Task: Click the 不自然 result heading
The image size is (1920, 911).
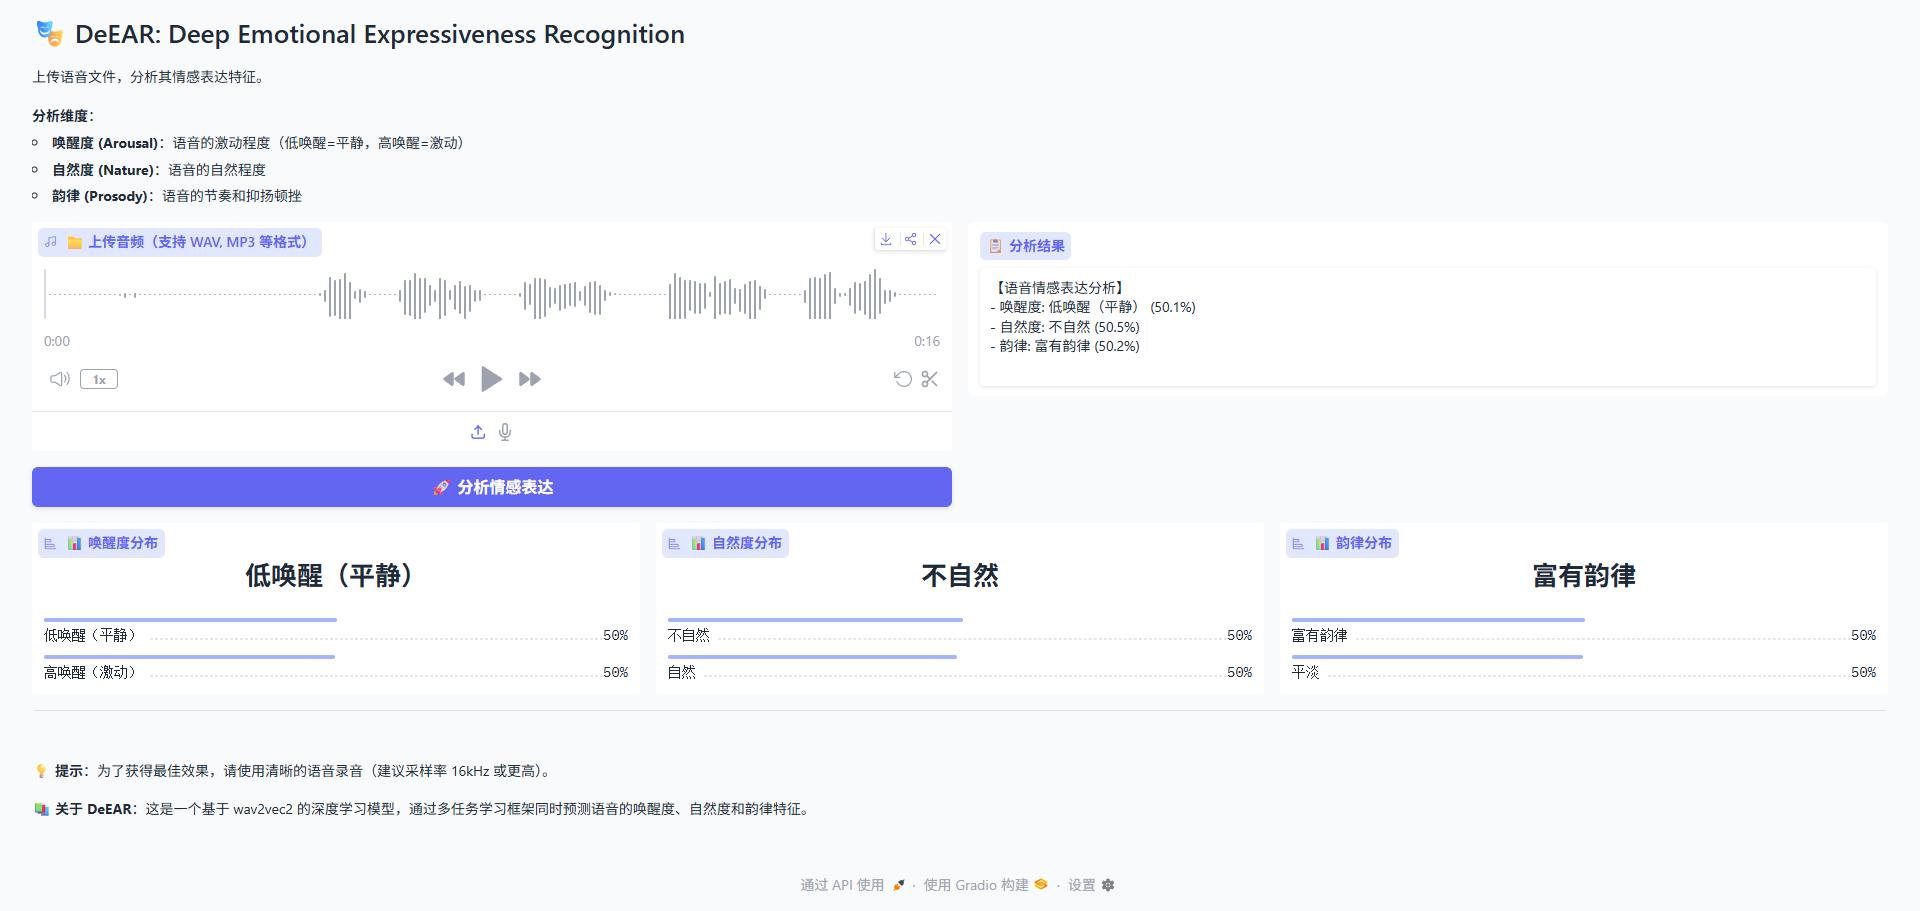Action: click(960, 575)
